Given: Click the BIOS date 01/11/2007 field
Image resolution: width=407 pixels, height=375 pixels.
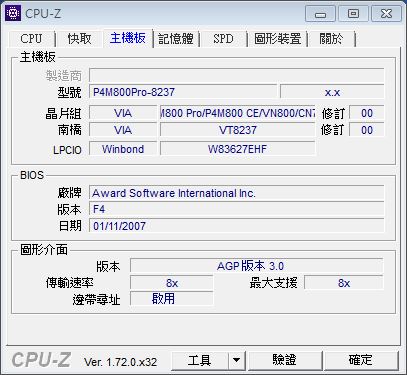Looking at the screenshot, I should (x=236, y=226).
